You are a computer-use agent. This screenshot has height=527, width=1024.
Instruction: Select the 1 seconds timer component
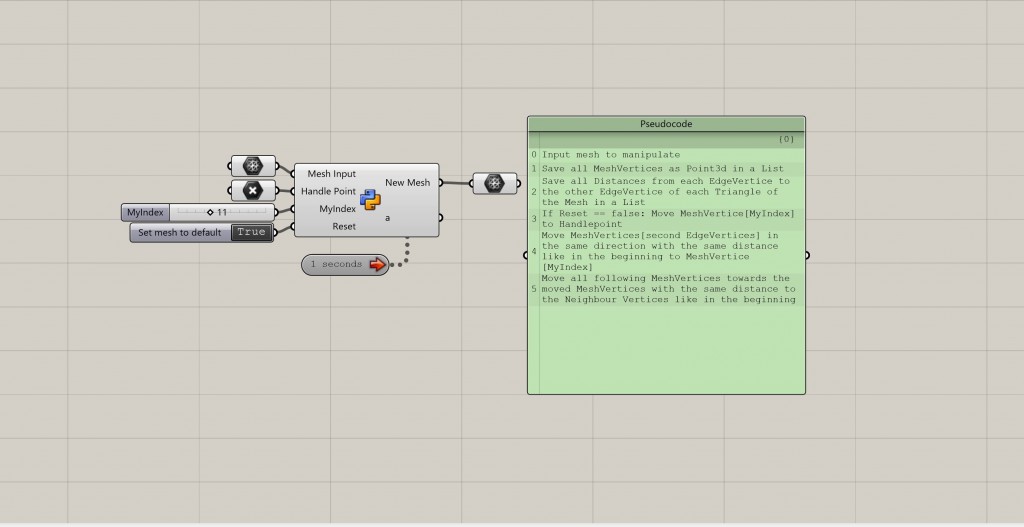tap(334, 264)
